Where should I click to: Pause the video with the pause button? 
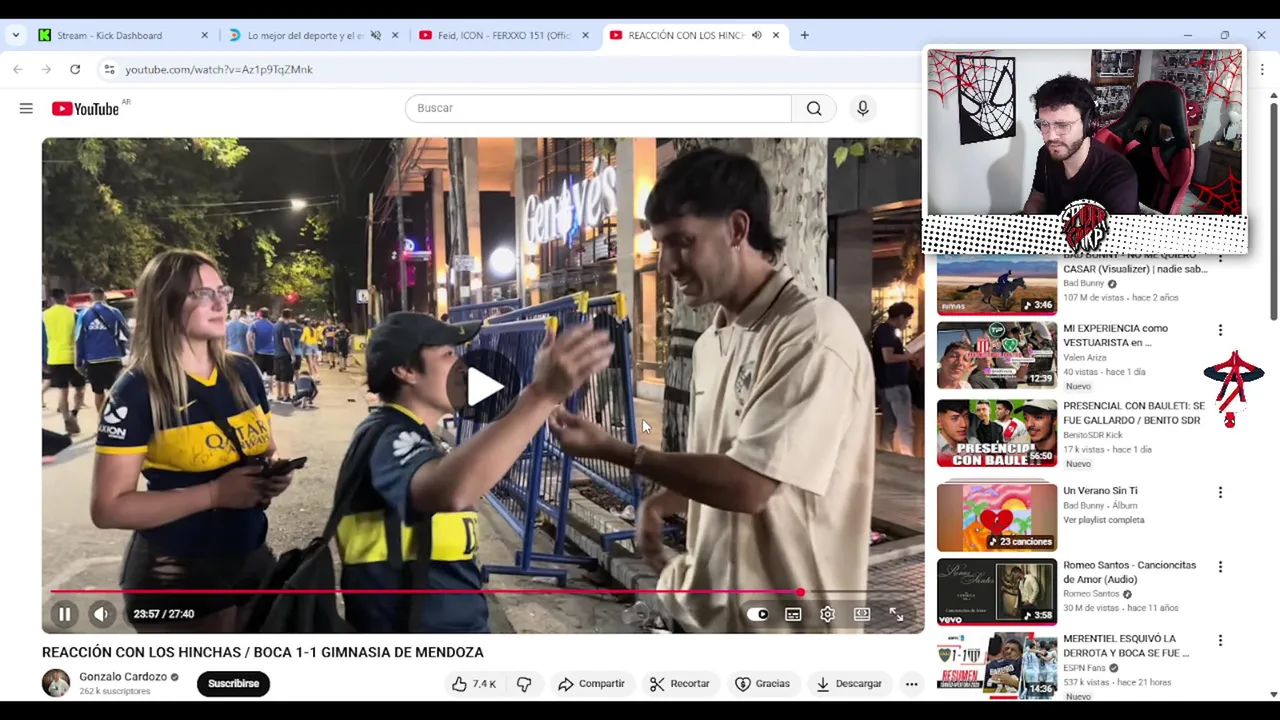tap(64, 614)
